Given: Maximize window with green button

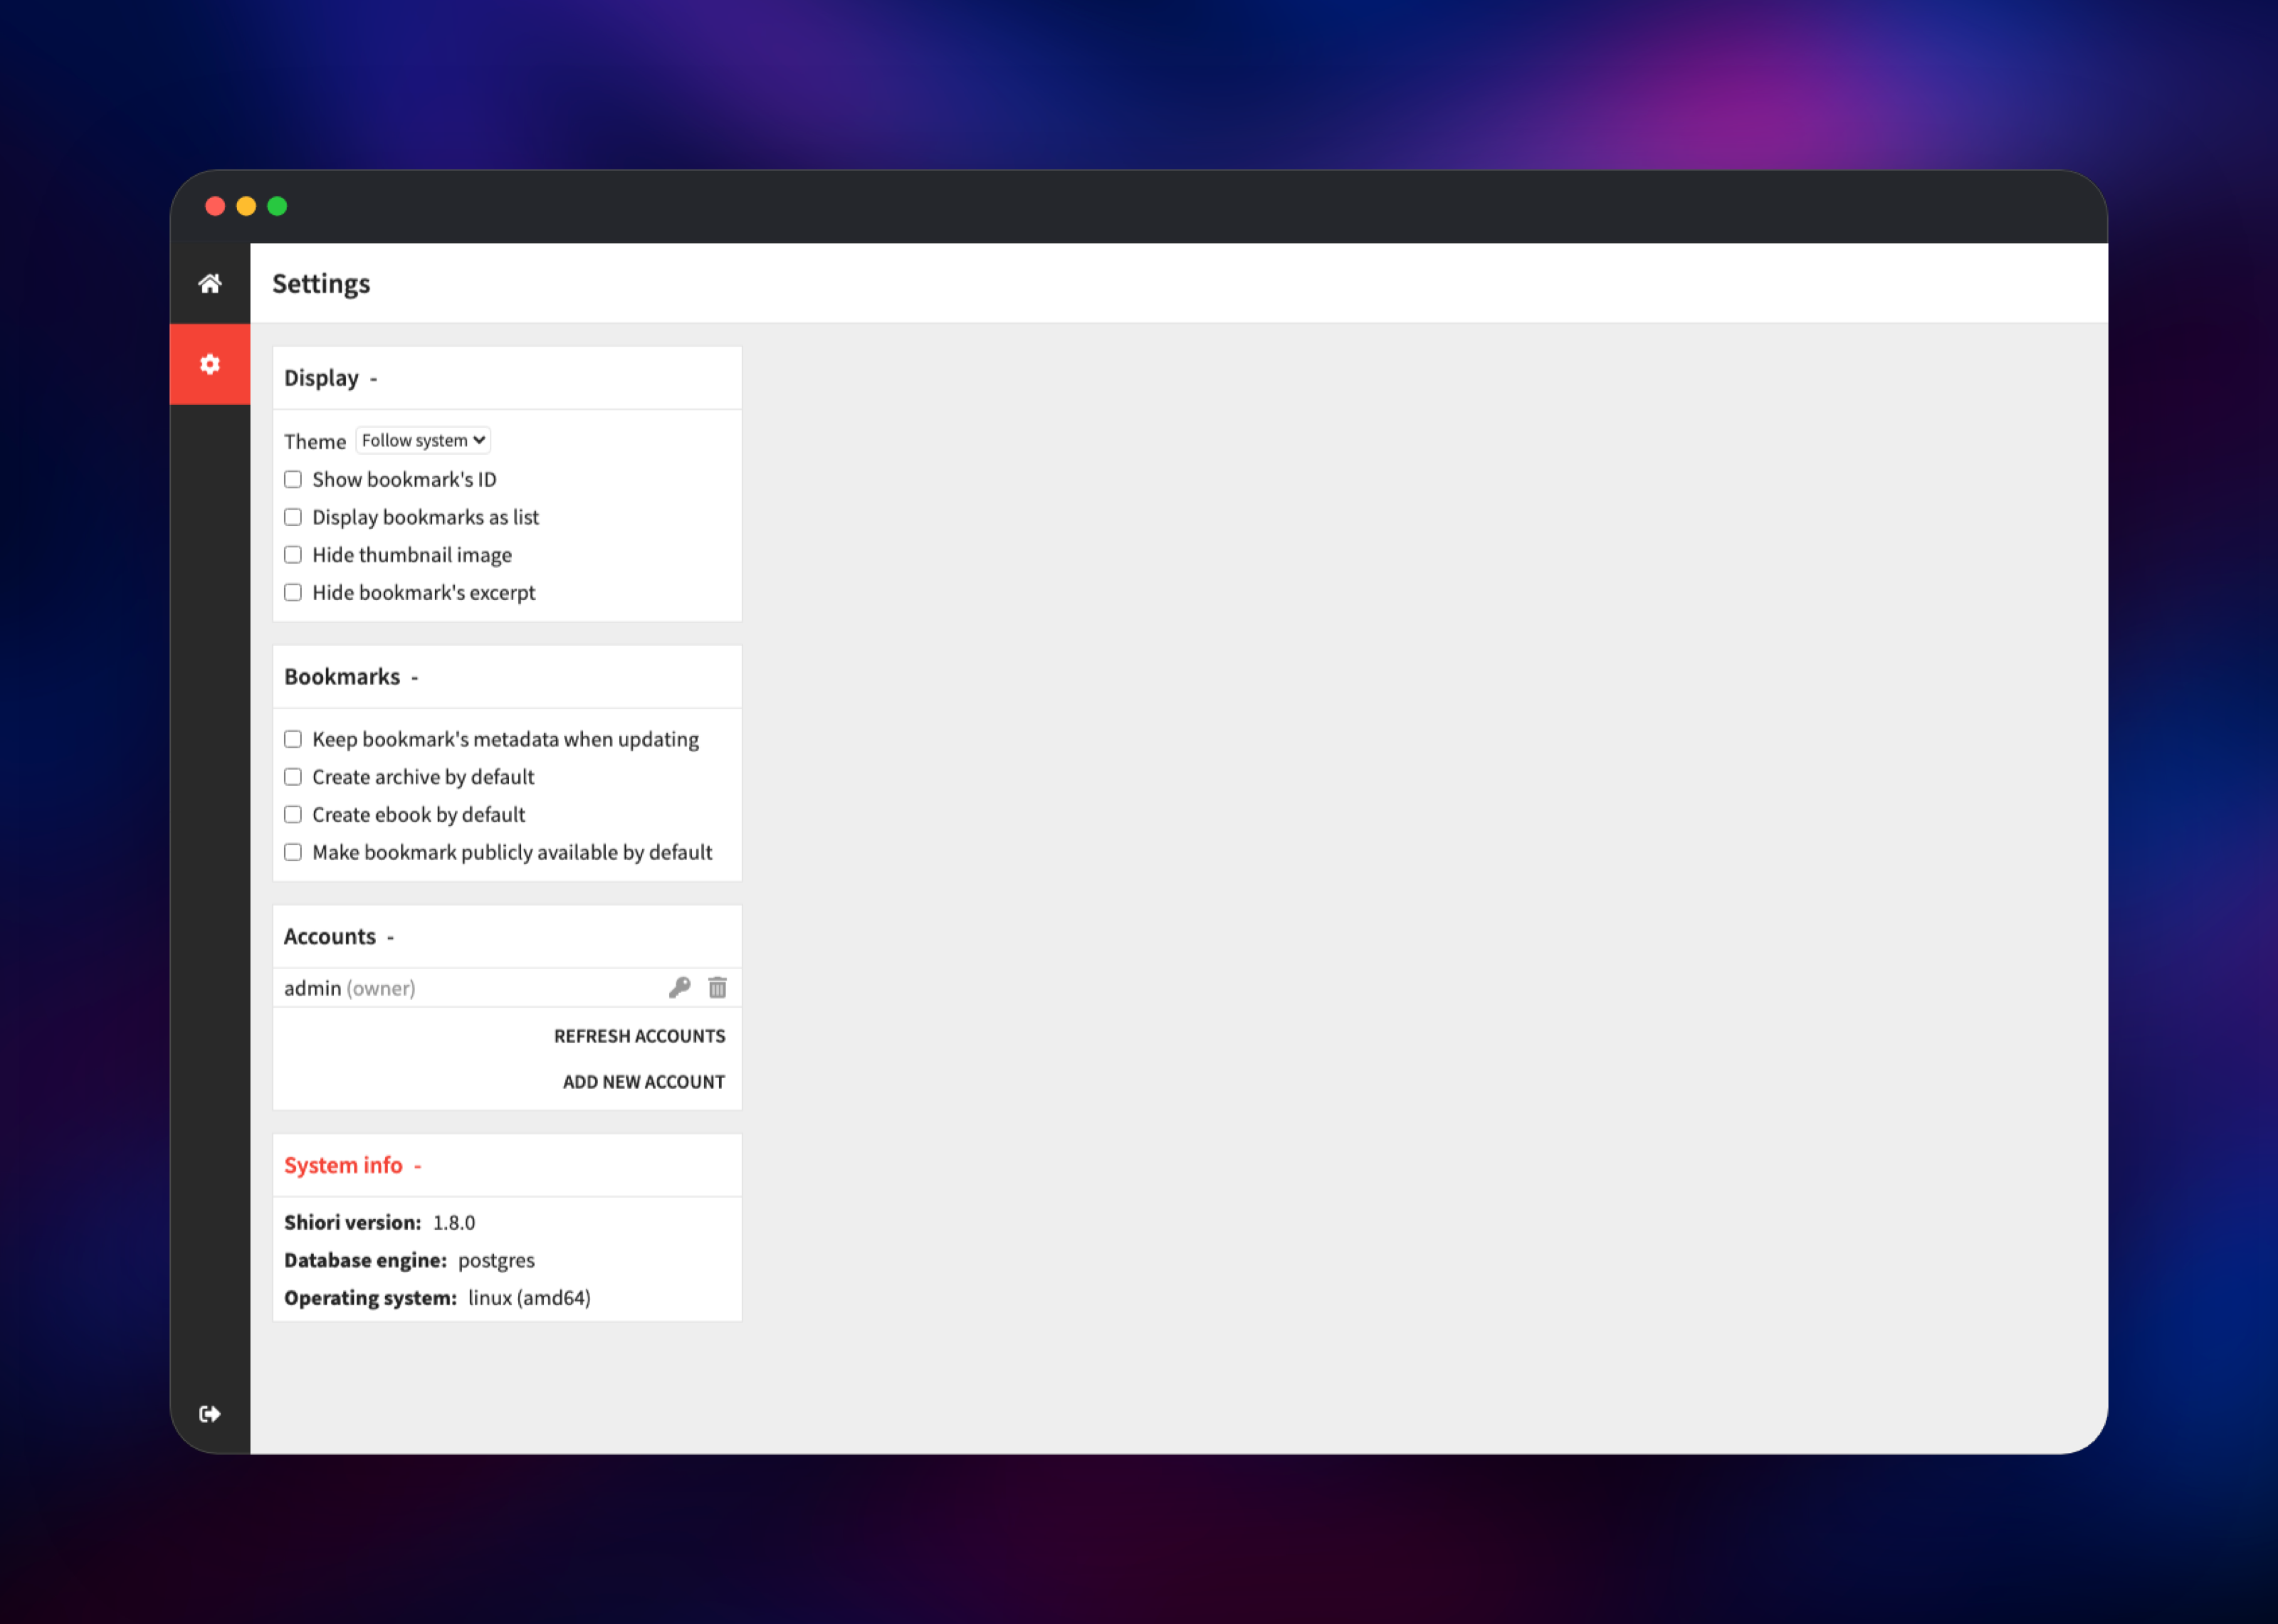Looking at the screenshot, I should point(277,207).
